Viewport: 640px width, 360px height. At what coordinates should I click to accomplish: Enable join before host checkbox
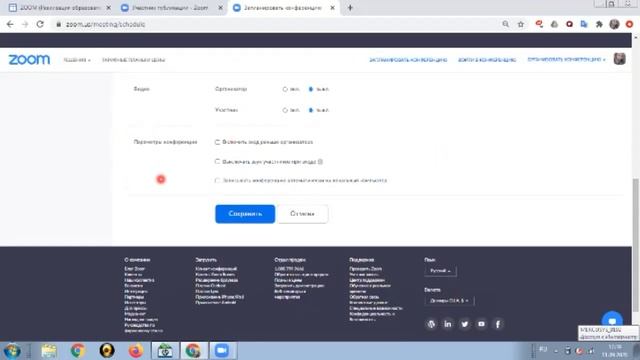coord(217,142)
